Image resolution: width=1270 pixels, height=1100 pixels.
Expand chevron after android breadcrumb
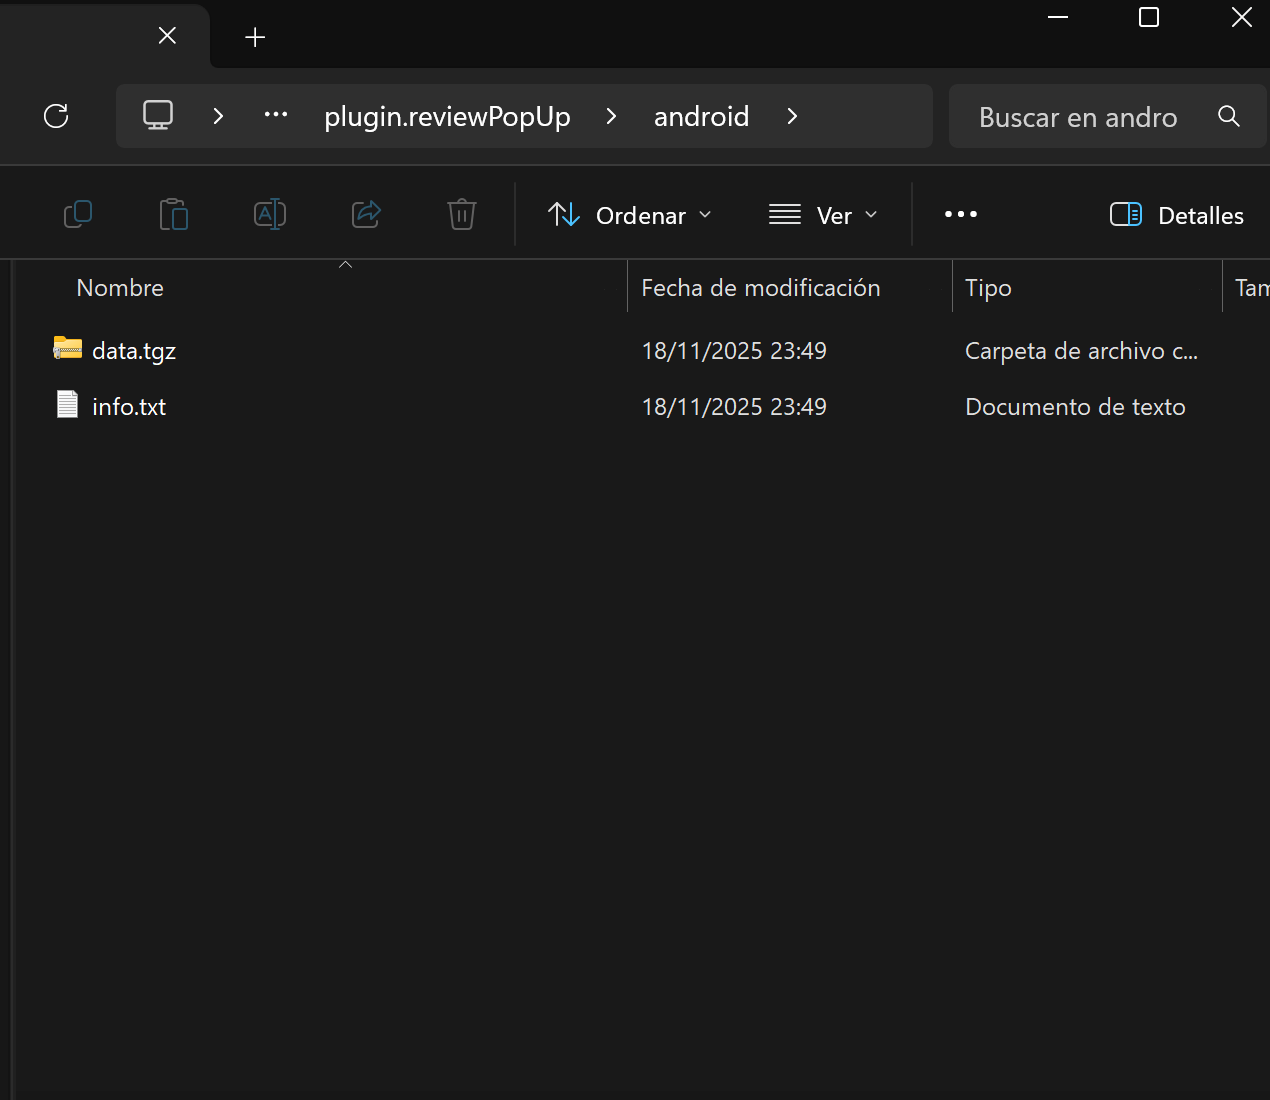coord(792,117)
